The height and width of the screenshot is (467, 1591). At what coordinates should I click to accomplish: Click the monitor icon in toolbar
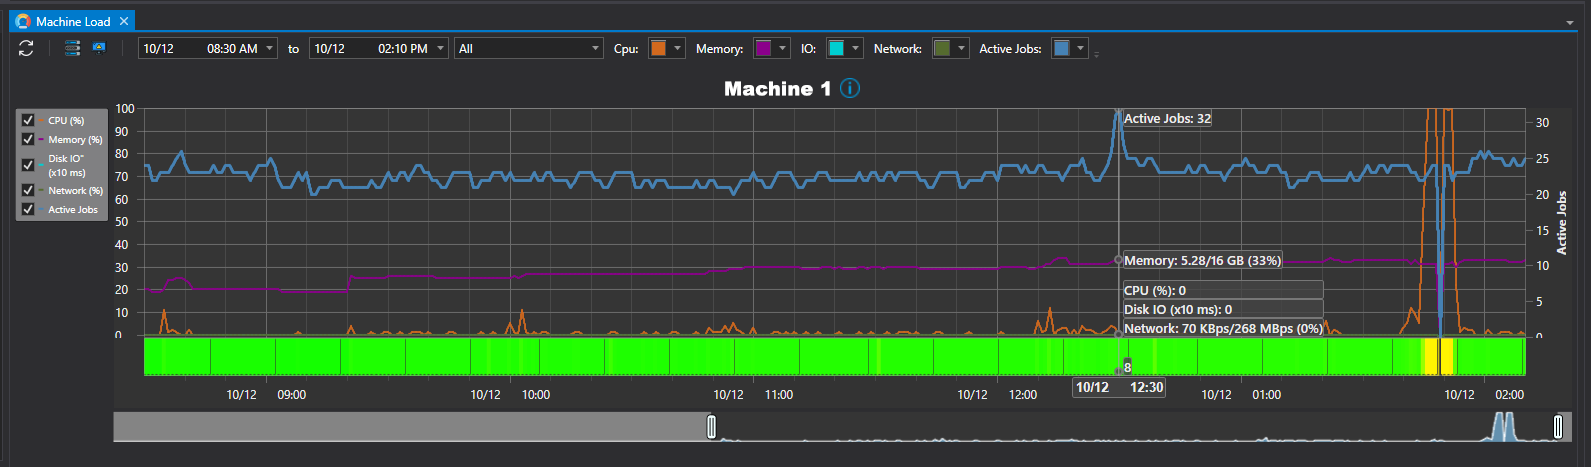(99, 48)
